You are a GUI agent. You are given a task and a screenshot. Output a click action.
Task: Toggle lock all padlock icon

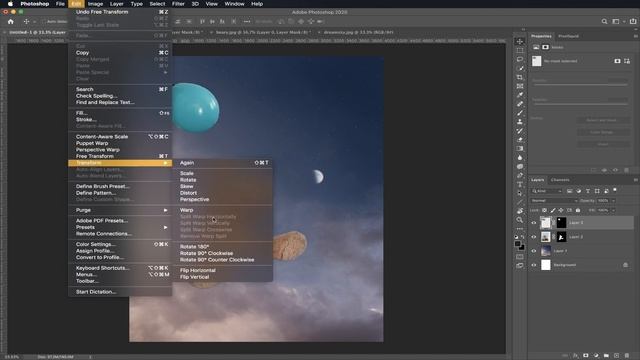578,210
